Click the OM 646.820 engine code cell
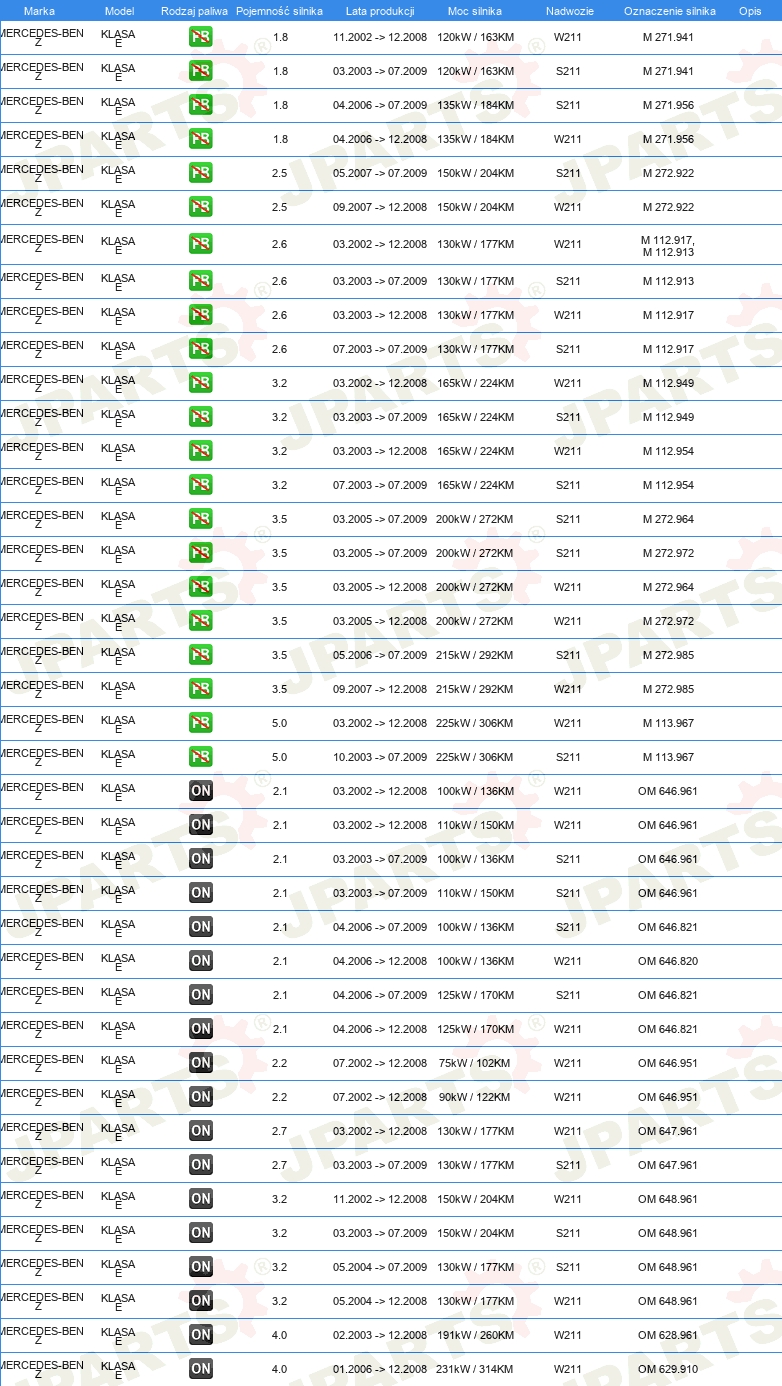This screenshot has height=1386, width=782. [x=668, y=961]
